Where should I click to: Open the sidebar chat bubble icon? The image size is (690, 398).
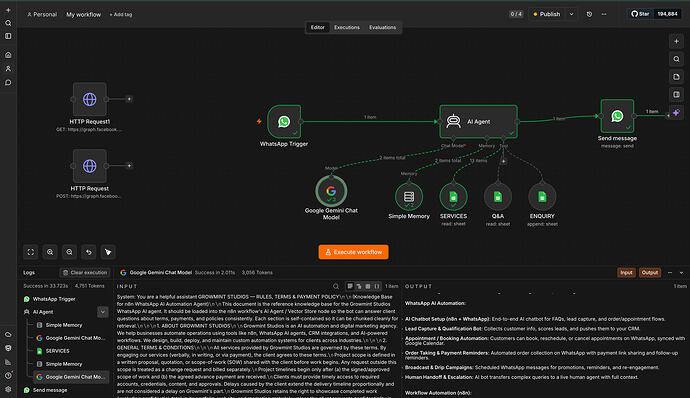coord(8,82)
